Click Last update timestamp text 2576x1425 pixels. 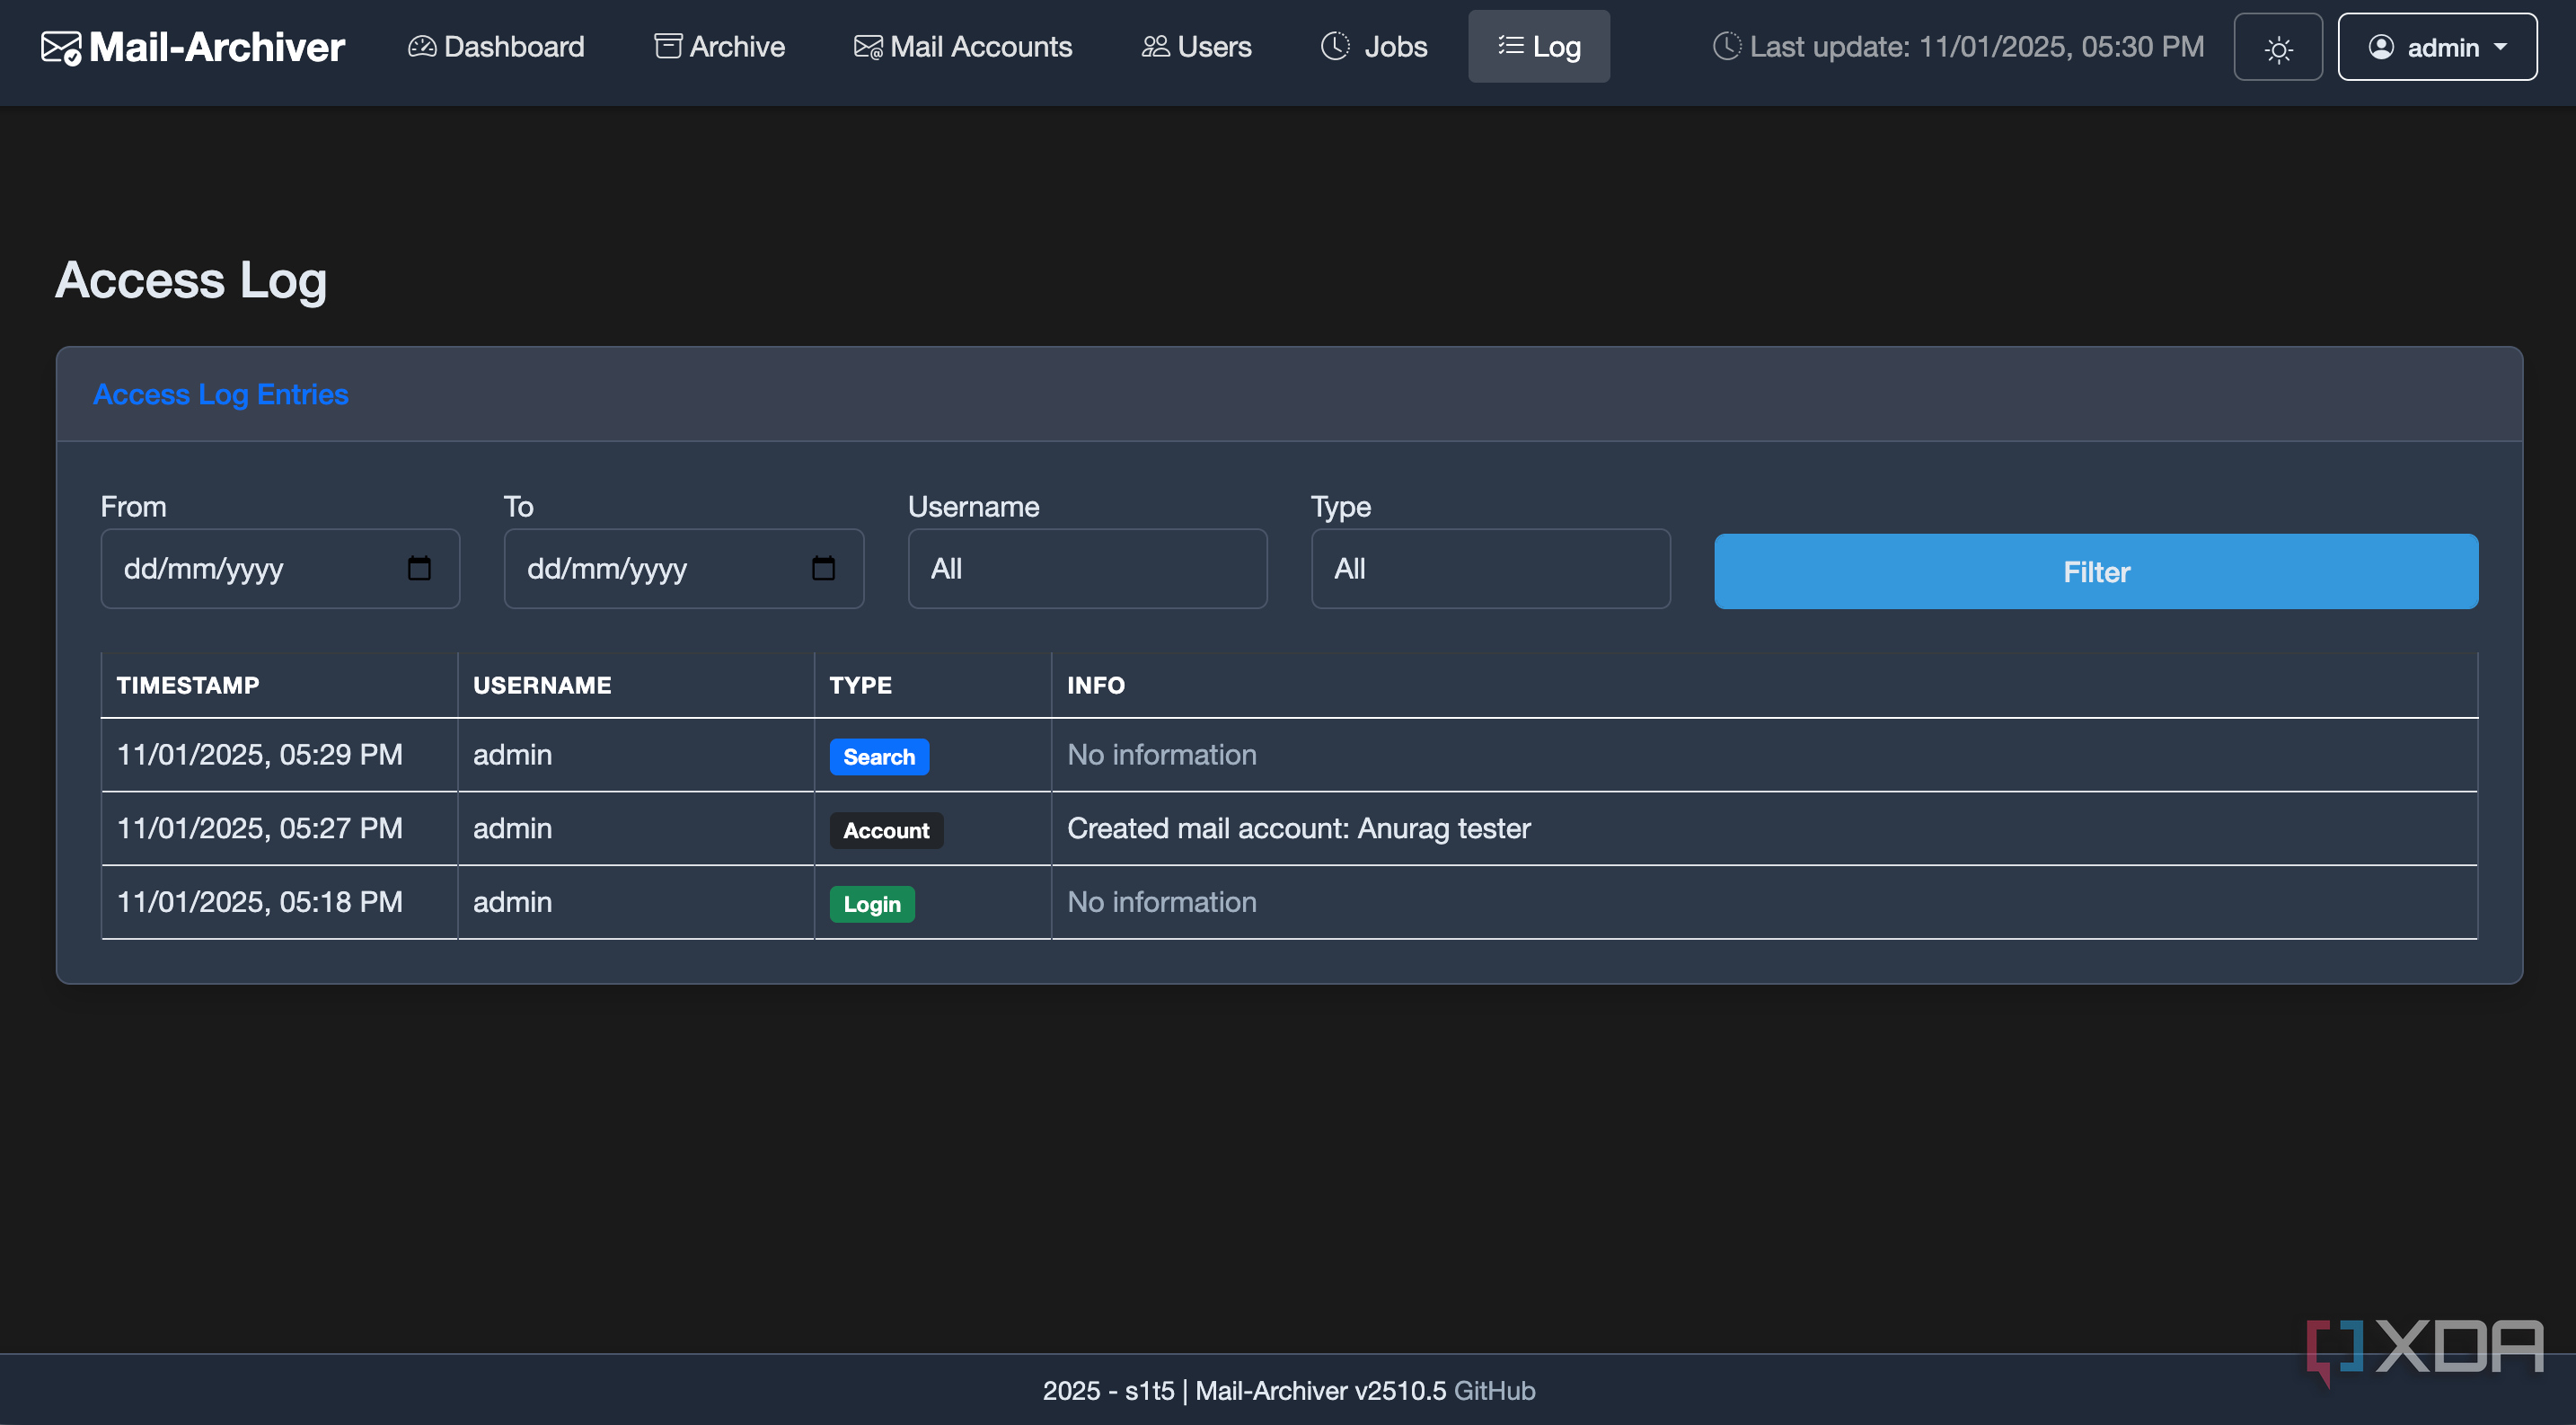1976,46
